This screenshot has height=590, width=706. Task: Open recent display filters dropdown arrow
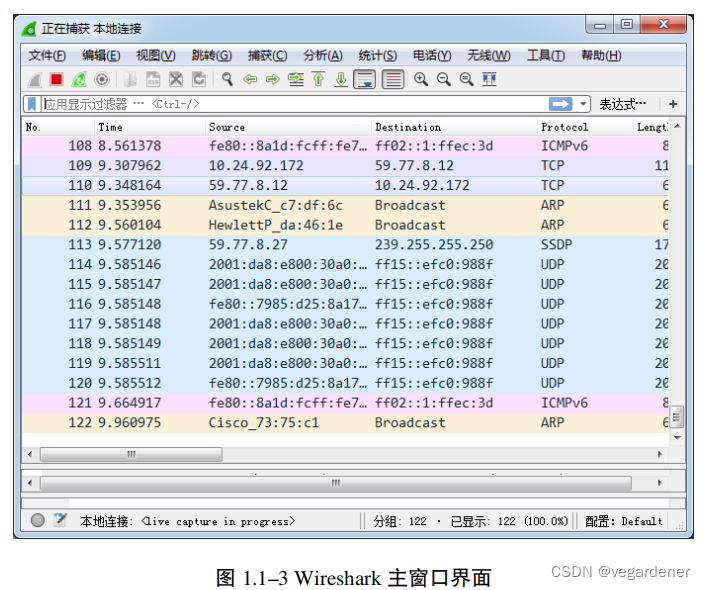(x=583, y=104)
